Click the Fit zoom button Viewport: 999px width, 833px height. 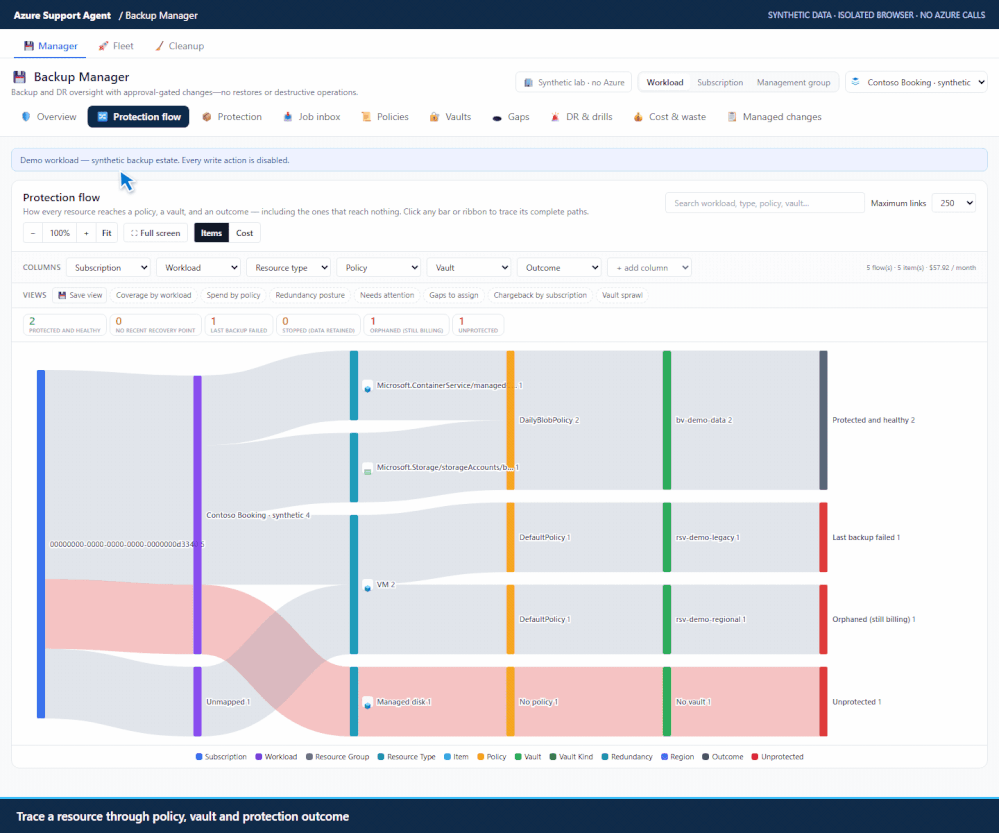pyautogui.click(x=106, y=233)
